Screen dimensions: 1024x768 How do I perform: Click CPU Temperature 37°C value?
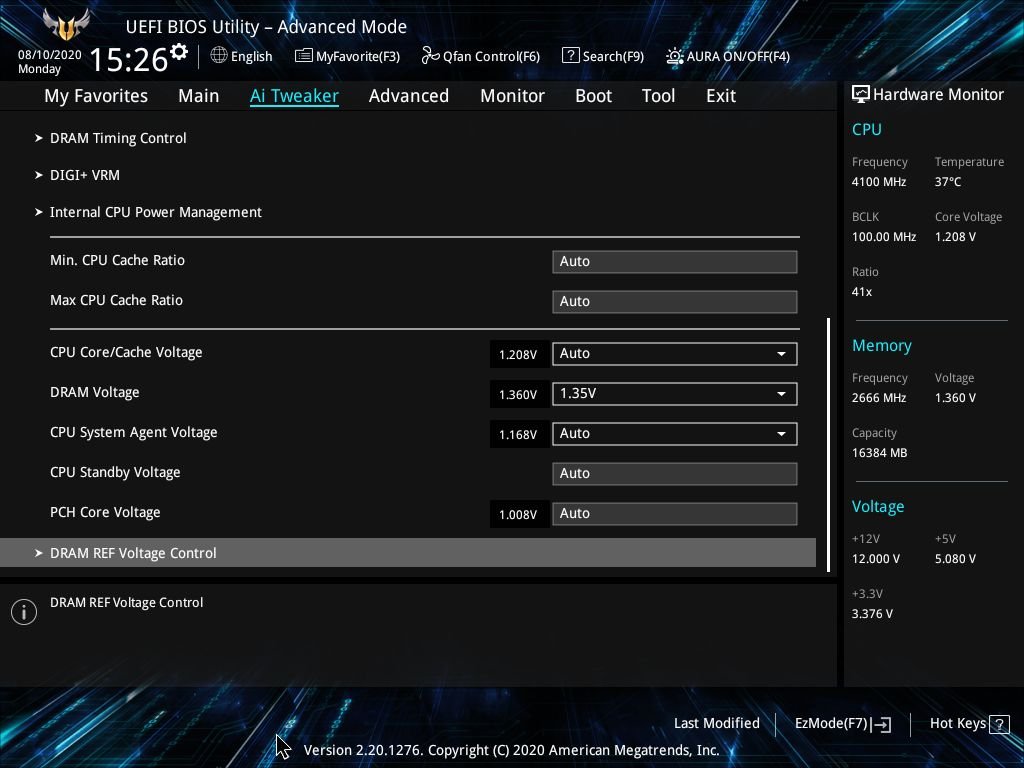(948, 182)
